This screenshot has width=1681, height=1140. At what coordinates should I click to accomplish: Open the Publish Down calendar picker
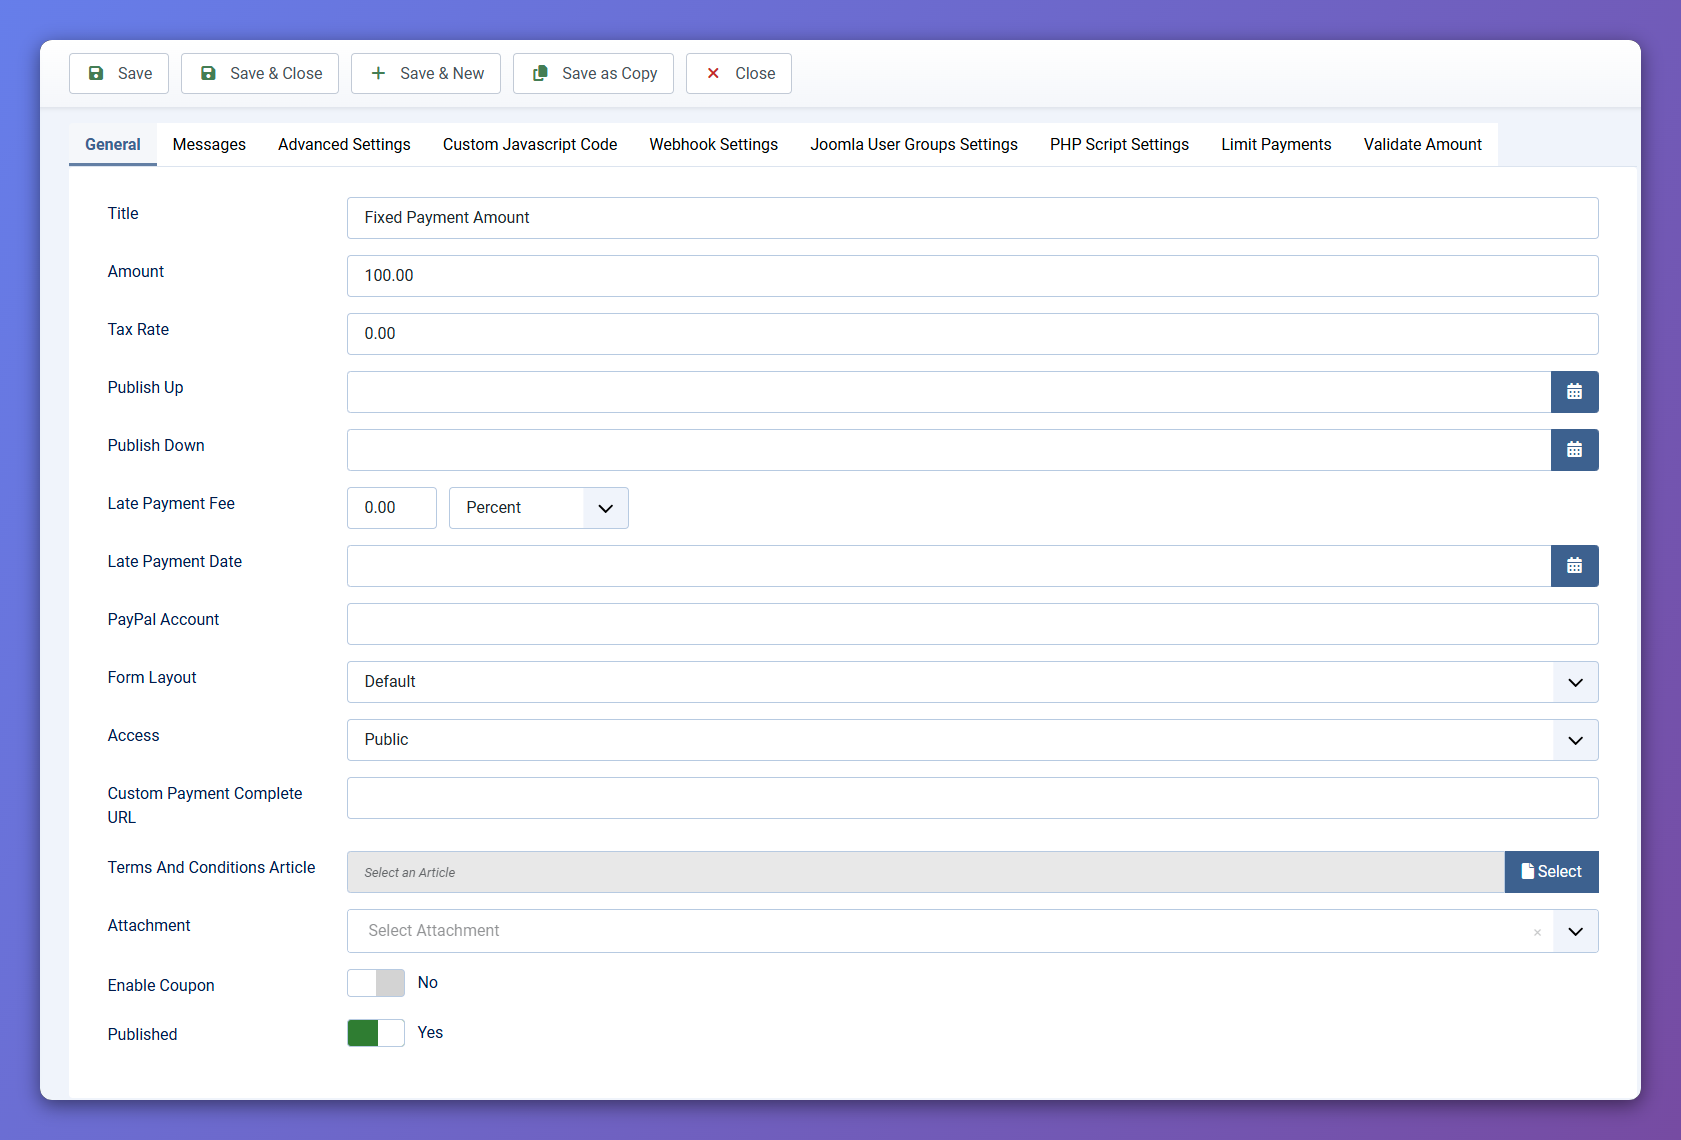[1574, 450]
